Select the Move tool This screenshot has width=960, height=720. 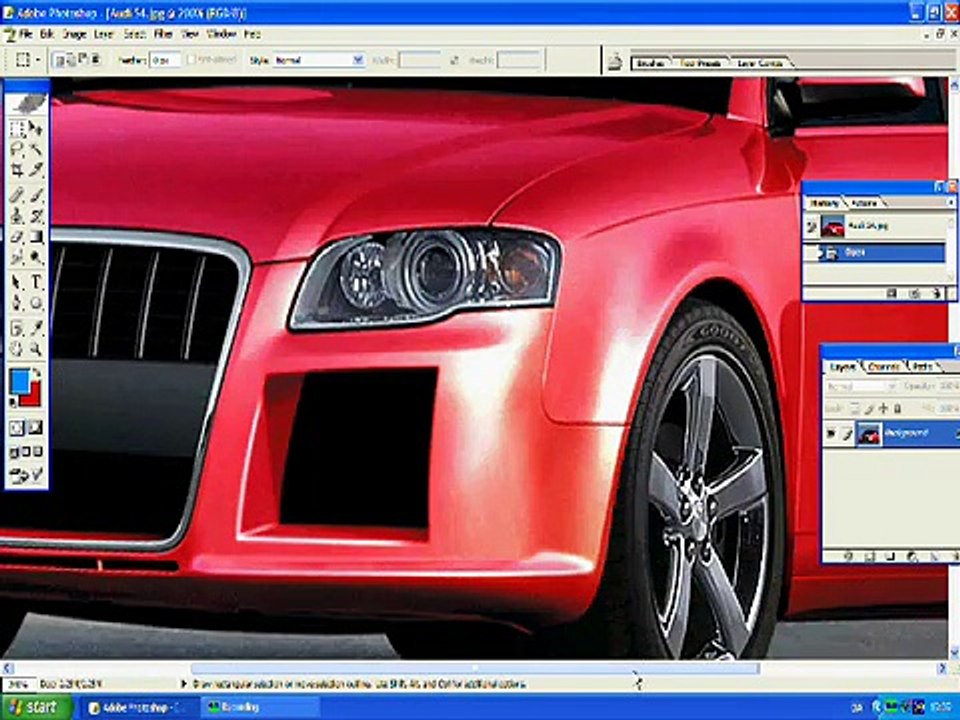click(x=36, y=129)
